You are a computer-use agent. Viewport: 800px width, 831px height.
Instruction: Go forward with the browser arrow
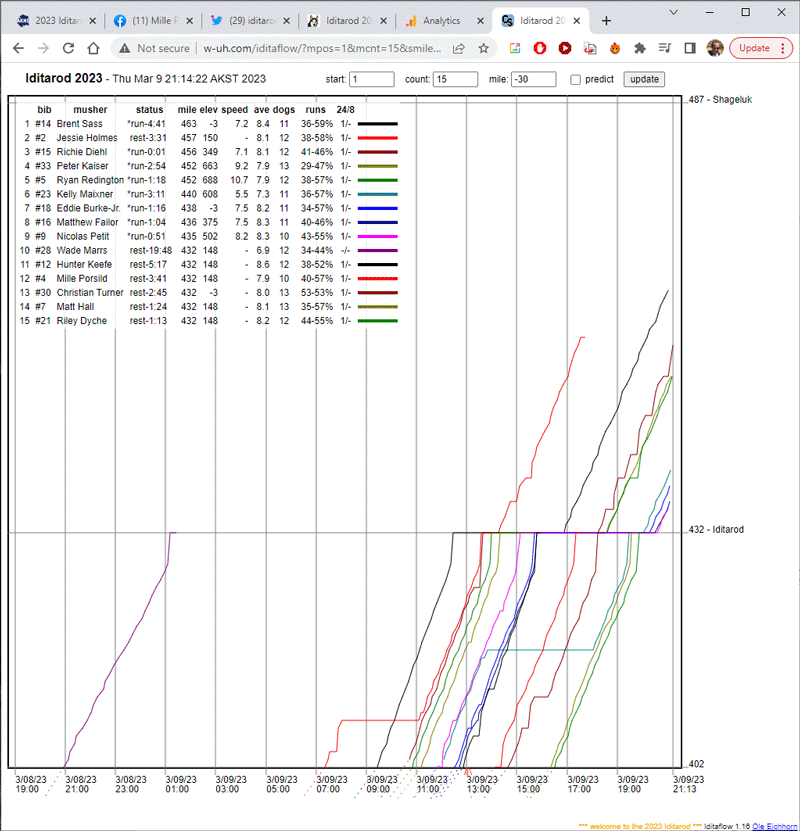tap(43, 48)
